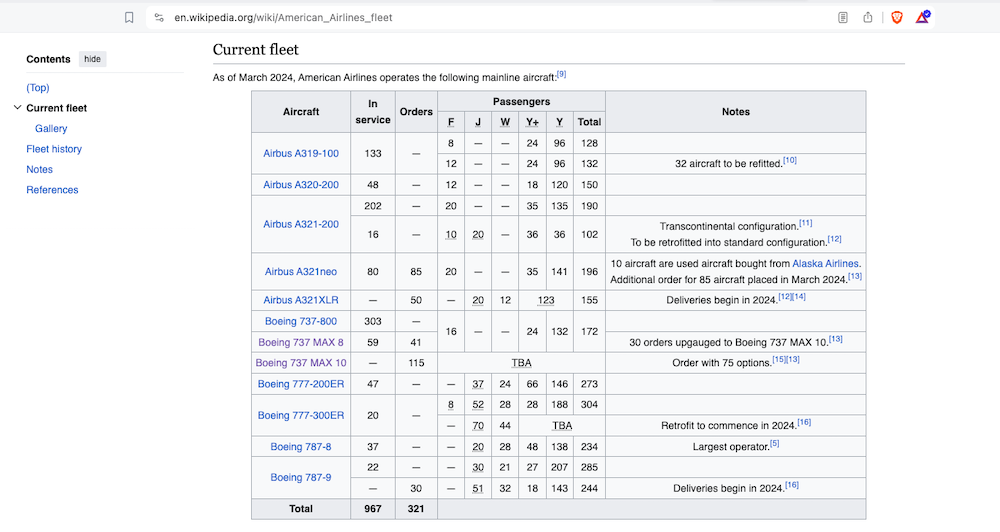Go to References section
Viewport: 1000px width, 532px height.
click(x=52, y=190)
